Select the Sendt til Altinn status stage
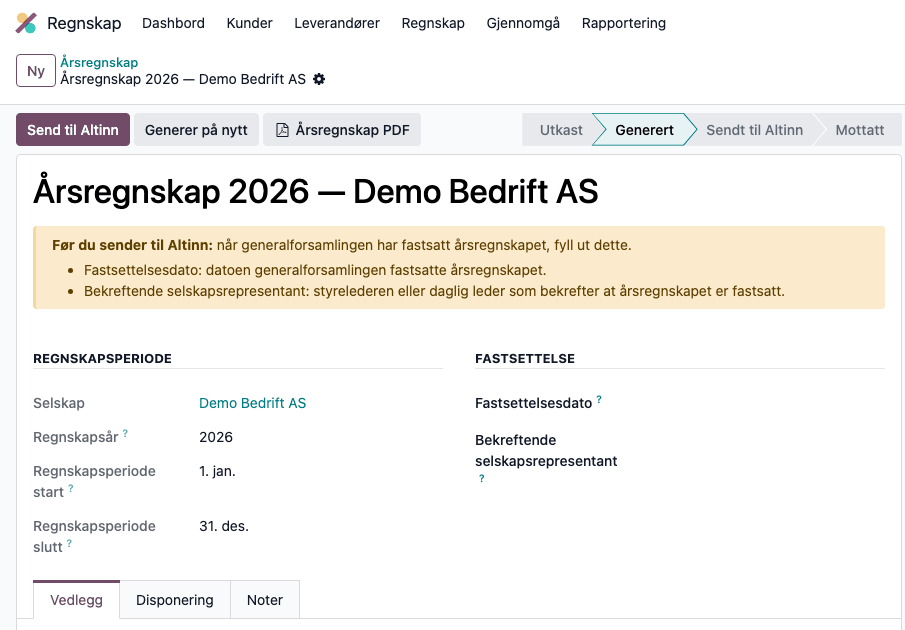The width and height of the screenshot is (905, 630). point(754,130)
